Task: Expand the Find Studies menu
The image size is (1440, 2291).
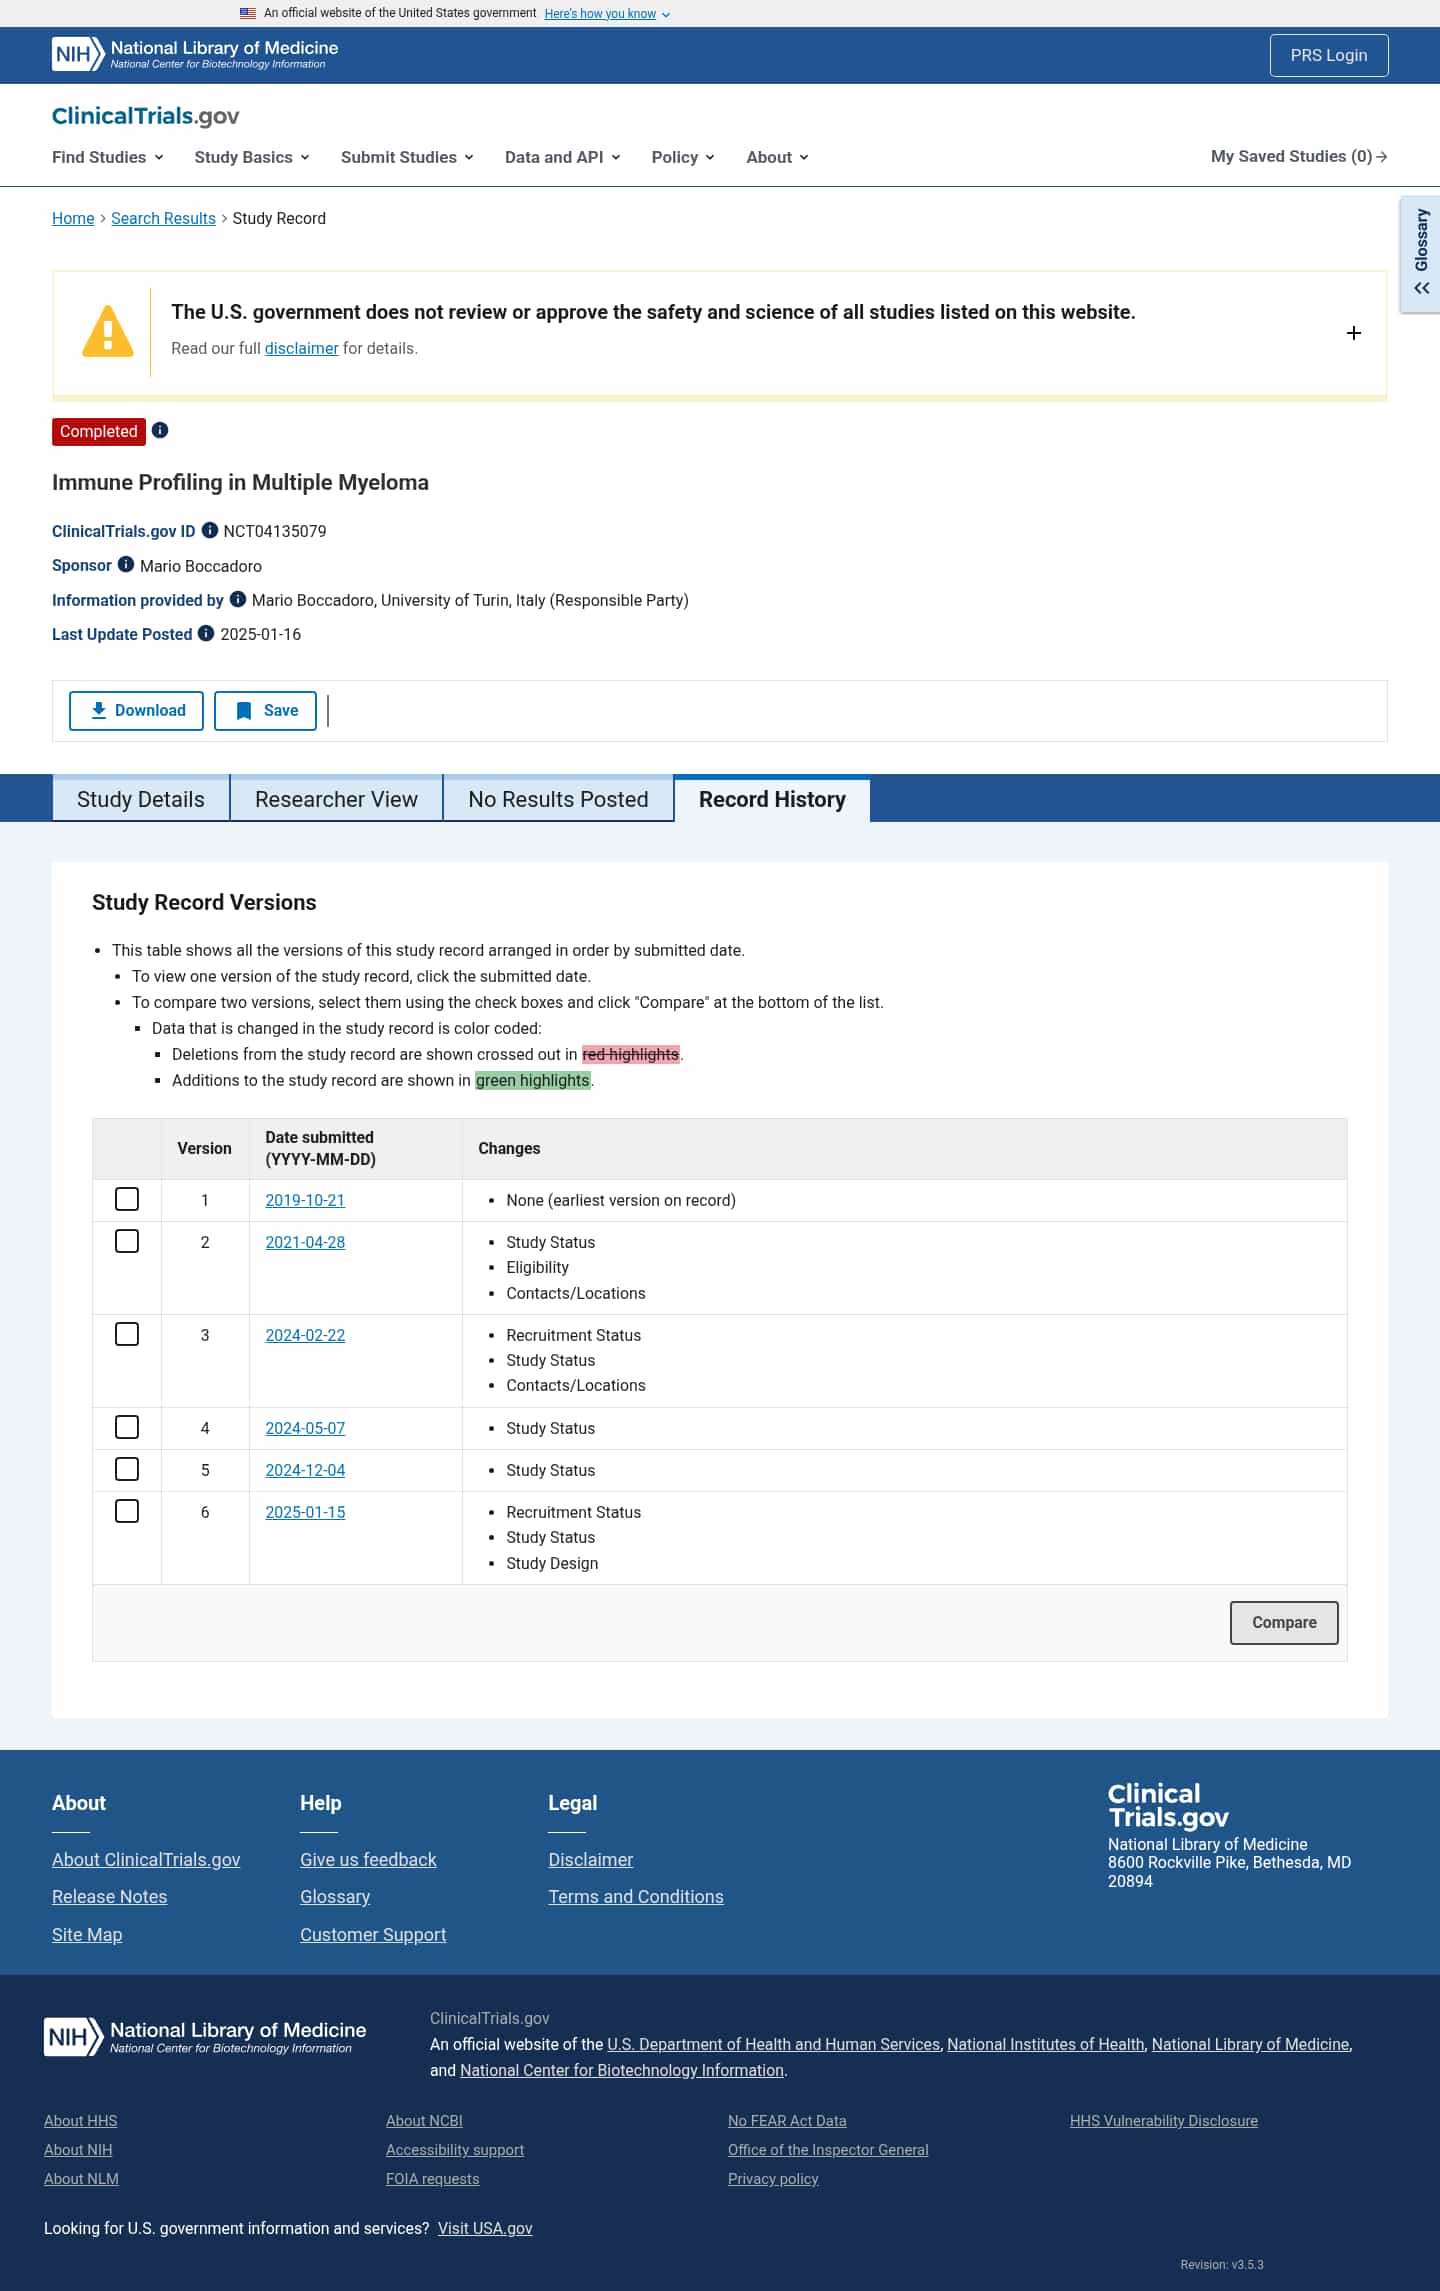Action: coord(108,157)
